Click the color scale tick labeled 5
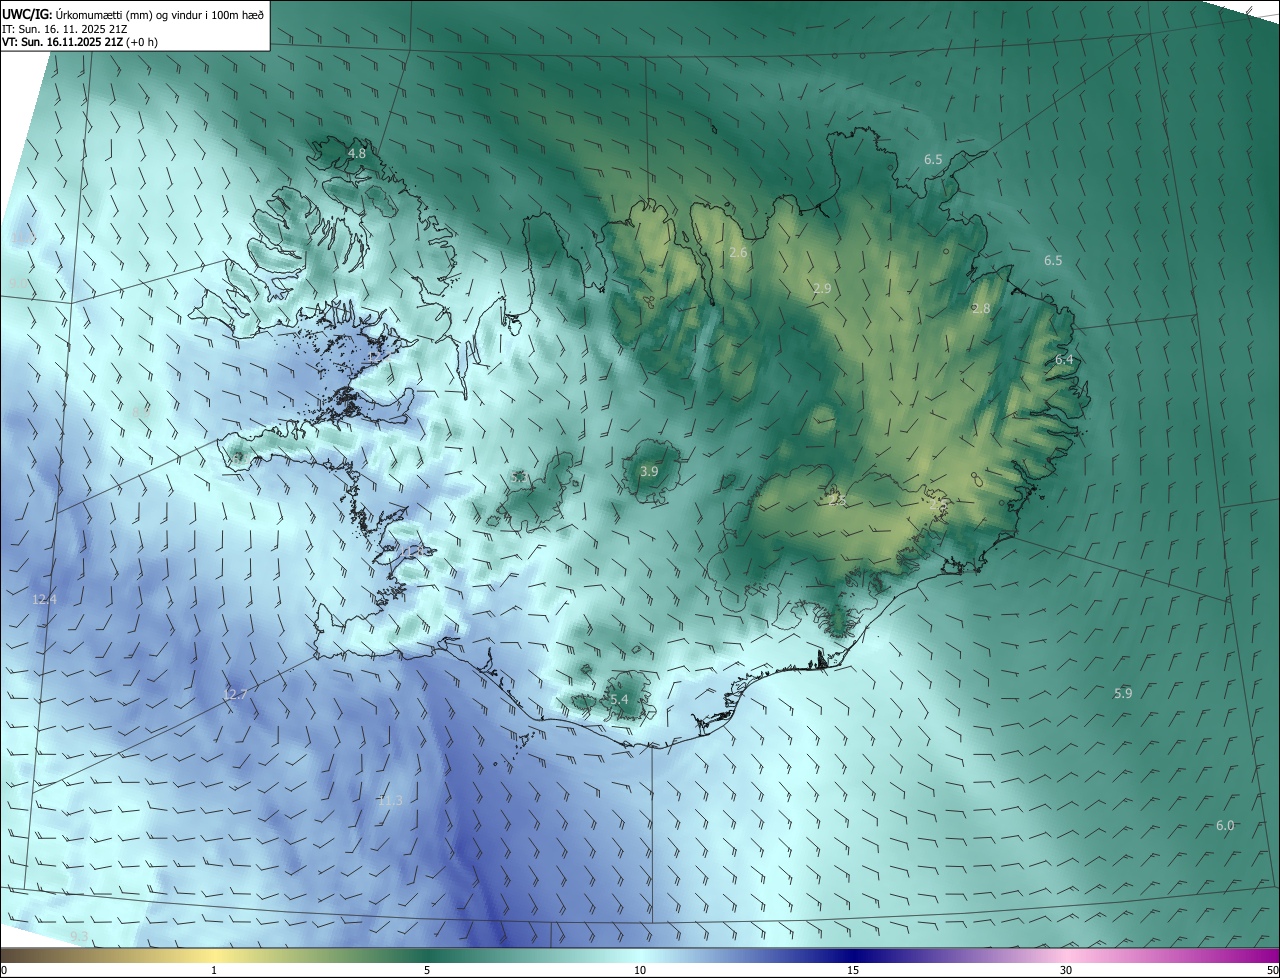Image resolution: width=1280 pixels, height=978 pixels. coord(427,970)
